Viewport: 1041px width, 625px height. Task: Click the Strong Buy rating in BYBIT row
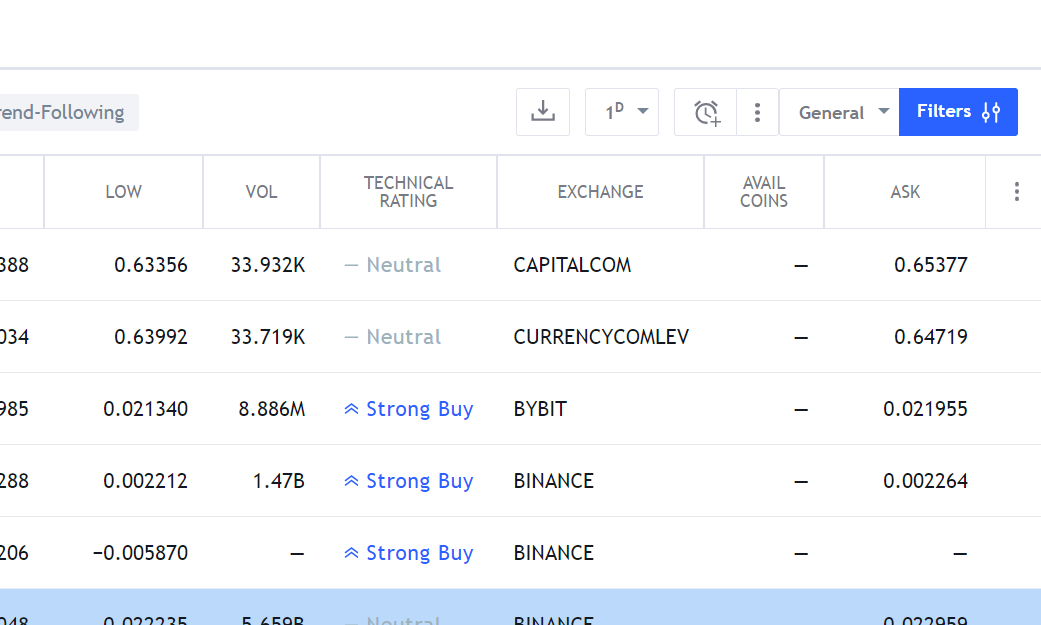tap(408, 409)
